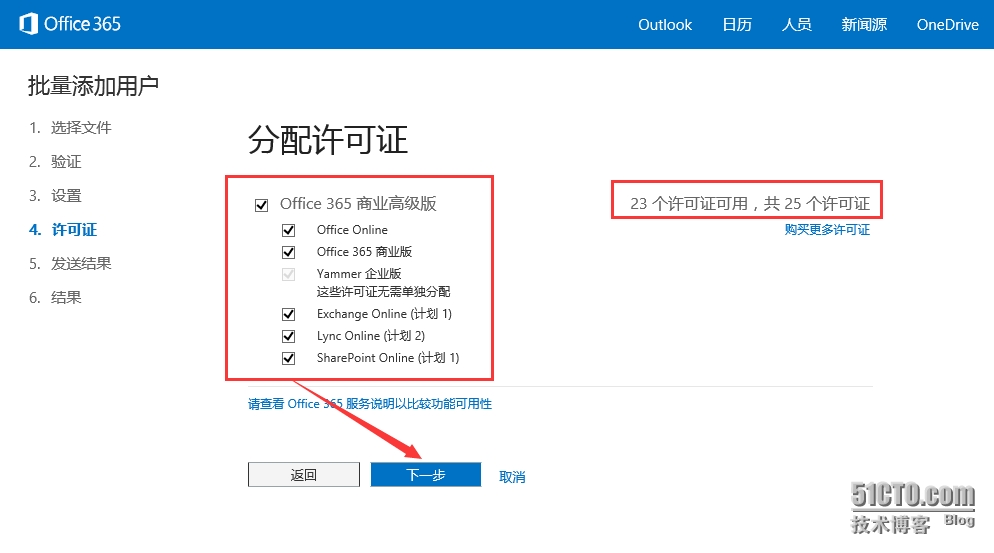
Task: Select step 3 设置 in the wizard list
Action: [66, 196]
